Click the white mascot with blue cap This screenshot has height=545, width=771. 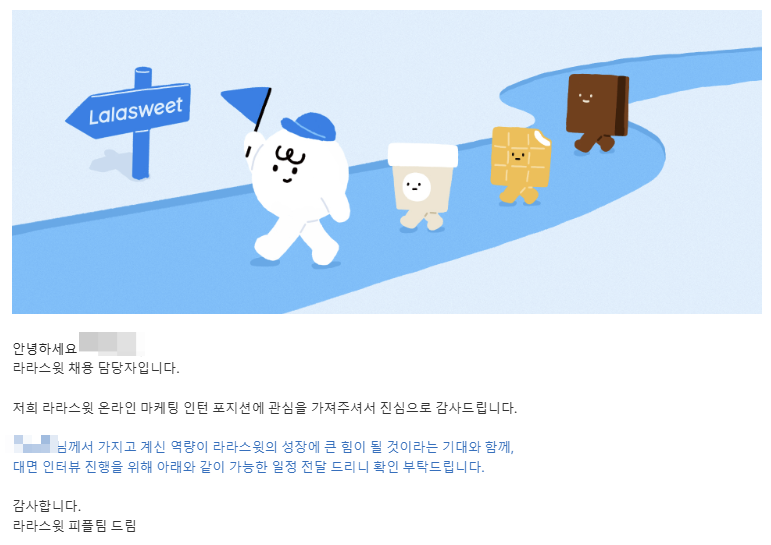pos(297,189)
